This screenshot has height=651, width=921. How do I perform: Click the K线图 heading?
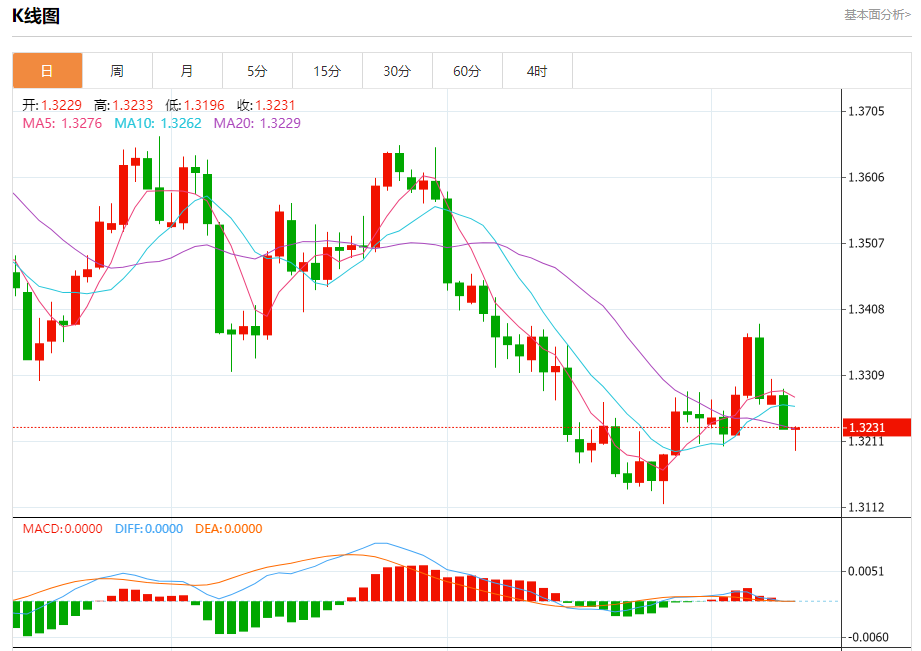(x=36, y=16)
